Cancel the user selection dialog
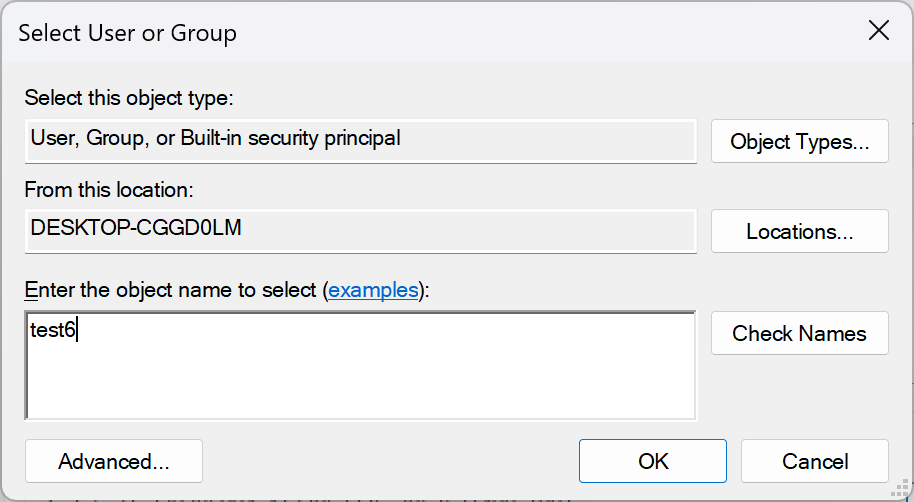The image size is (914, 502). tap(814, 461)
